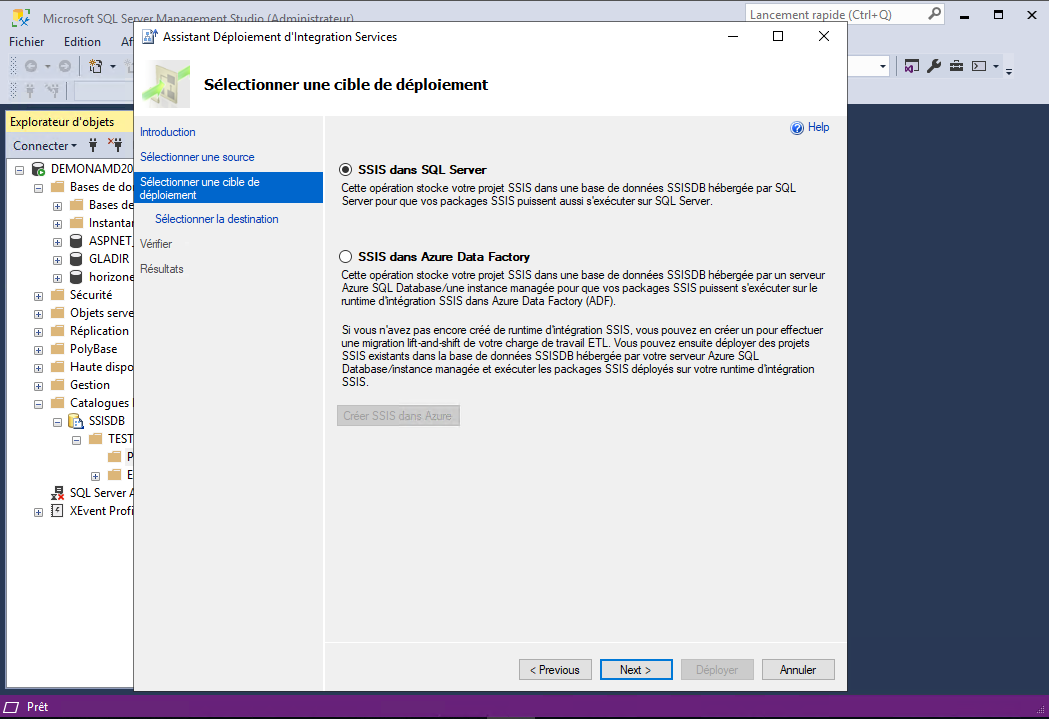Select the GLADIR database cylinder icon

coord(76,259)
